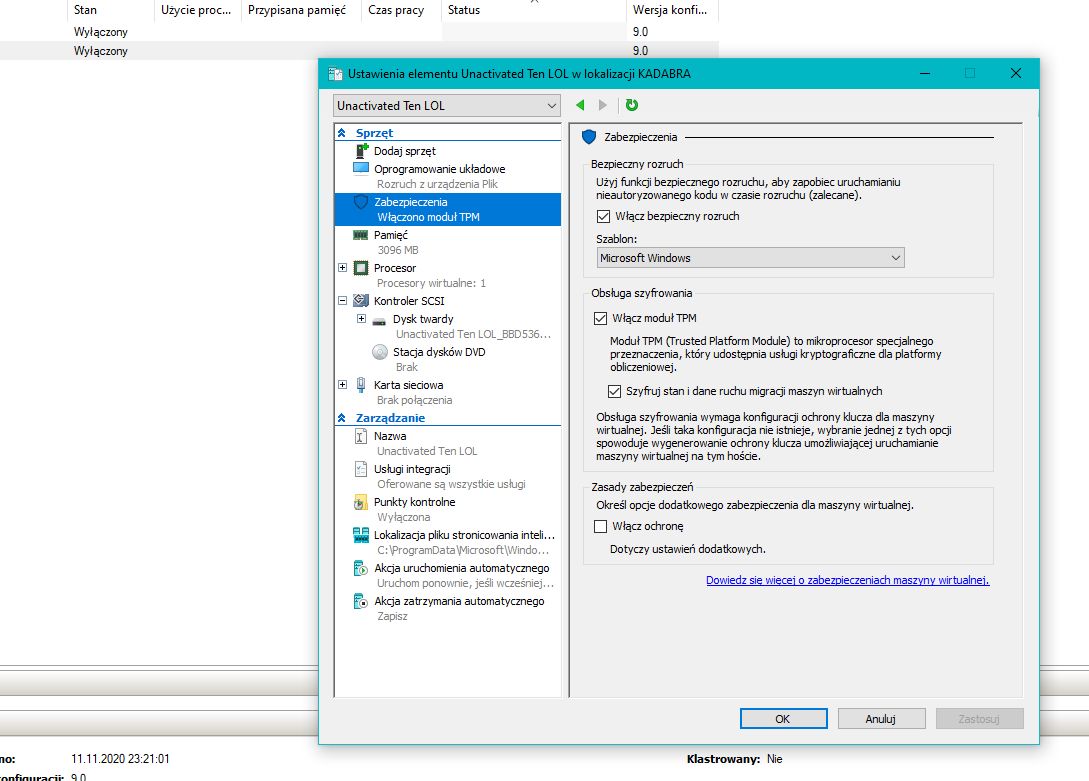This screenshot has width=1089, height=781.
Task: Sort by Stan column in background window
Action: (x=110, y=10)
